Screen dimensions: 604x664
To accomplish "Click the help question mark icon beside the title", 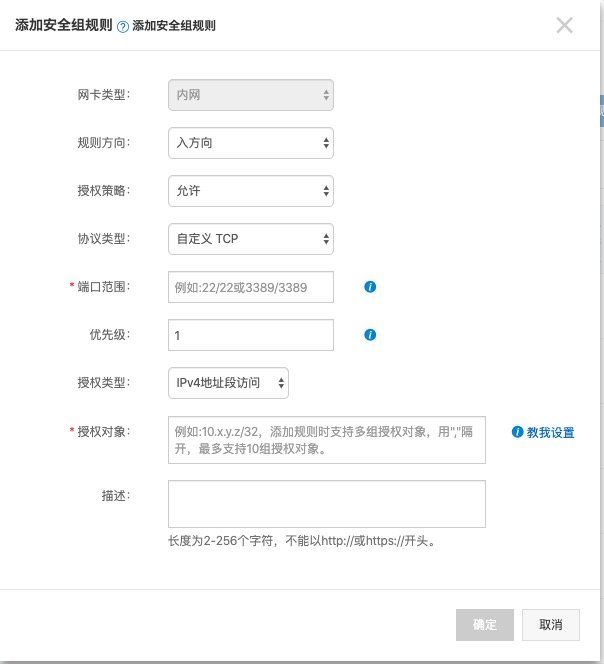I will [x=123, y=27].
